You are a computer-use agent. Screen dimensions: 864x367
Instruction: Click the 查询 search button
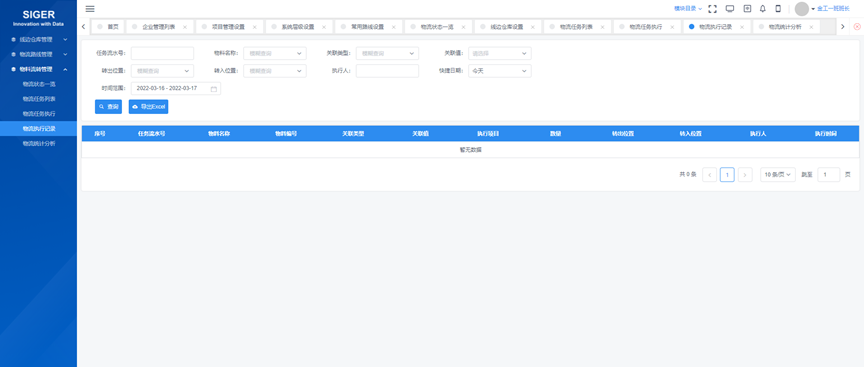[x=108, y=107]
